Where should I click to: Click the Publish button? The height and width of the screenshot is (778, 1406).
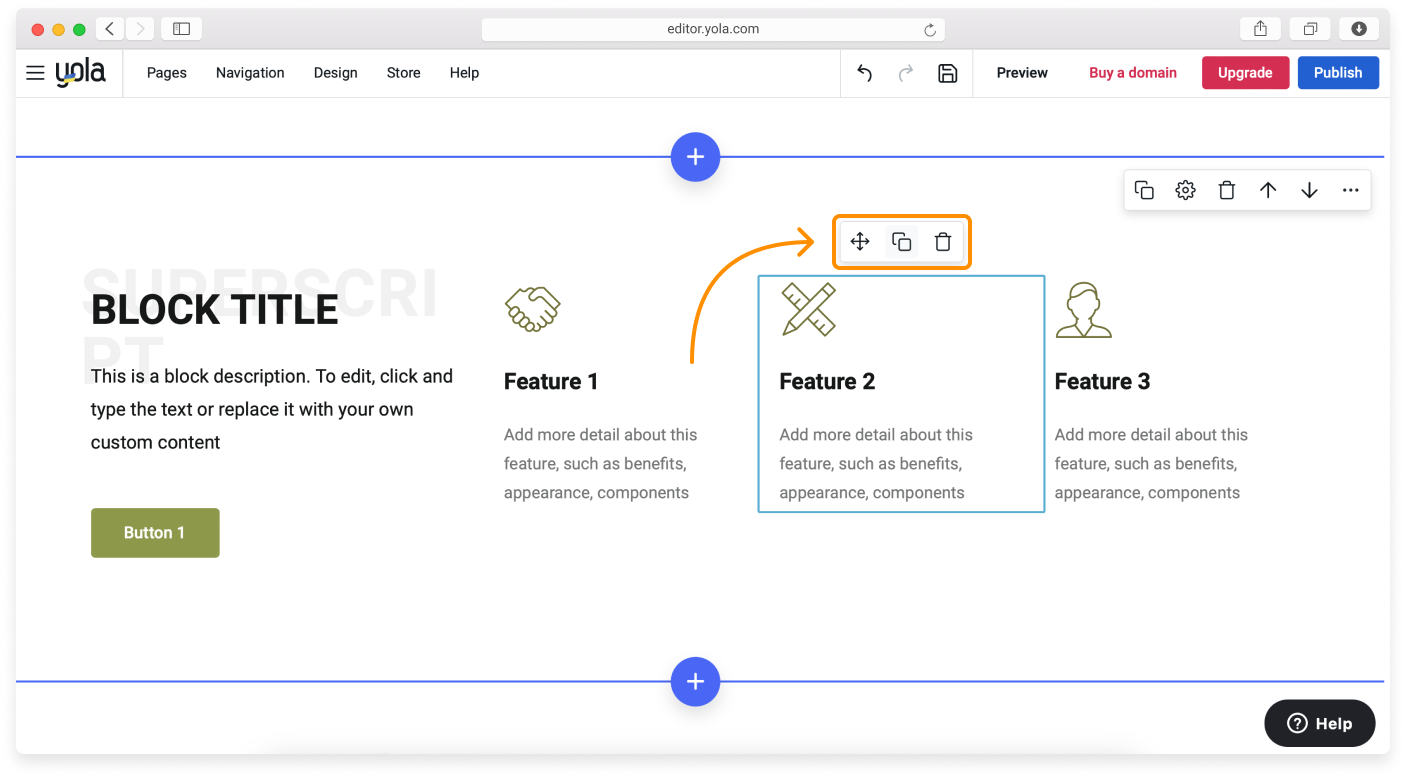1338,73
